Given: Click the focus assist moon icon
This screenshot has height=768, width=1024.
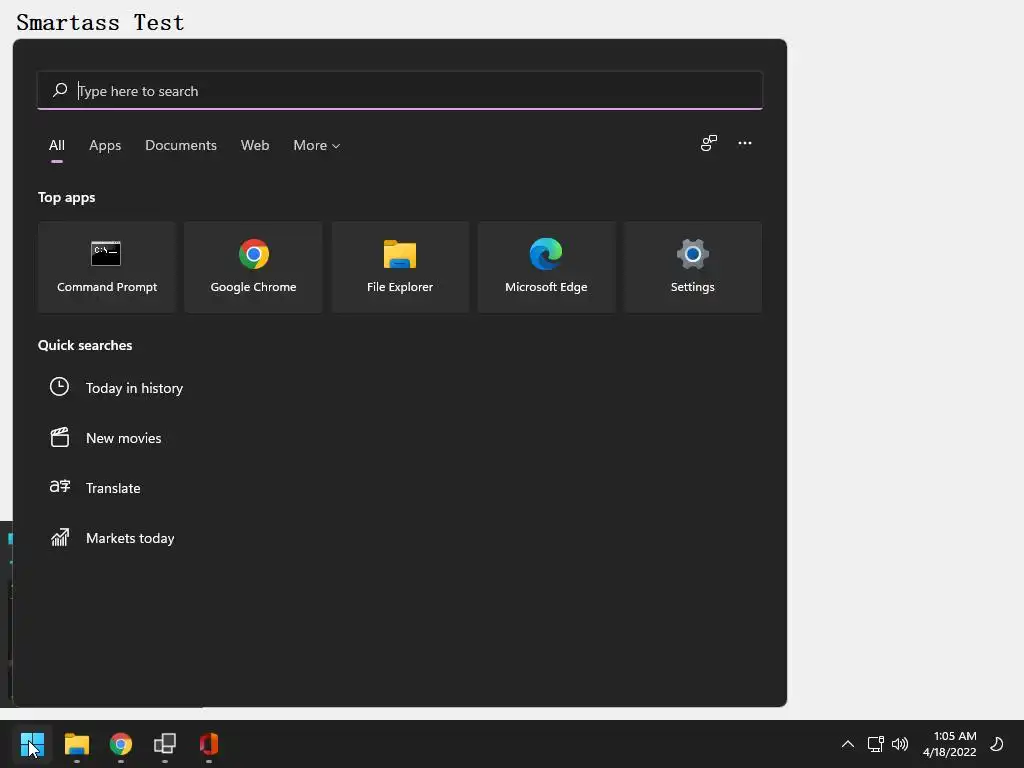Looking at the screenshot, I should pos(997,744).
